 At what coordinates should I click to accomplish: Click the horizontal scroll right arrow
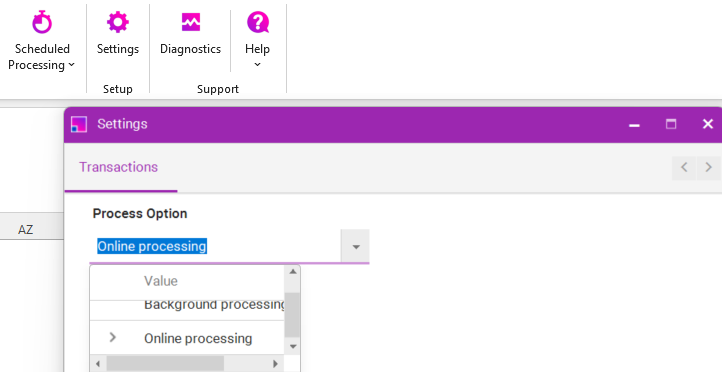(x=275, y=364)
